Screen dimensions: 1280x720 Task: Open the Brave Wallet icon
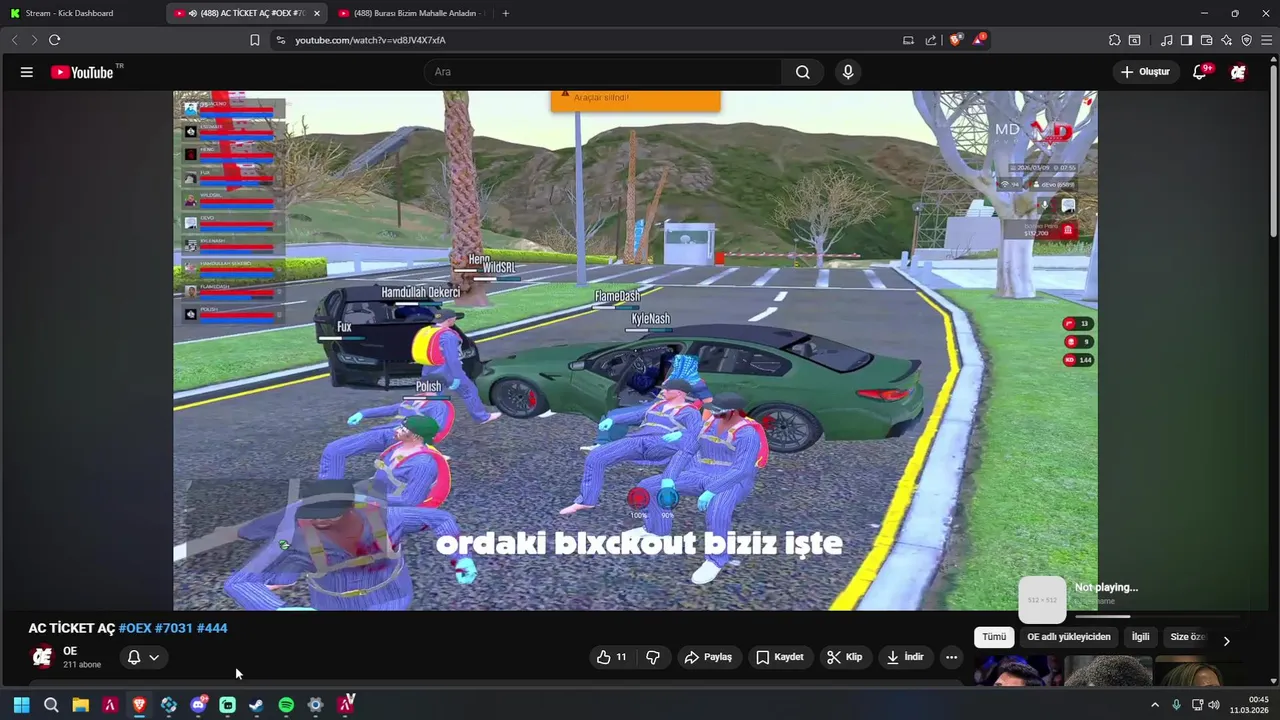(1206, 40)
